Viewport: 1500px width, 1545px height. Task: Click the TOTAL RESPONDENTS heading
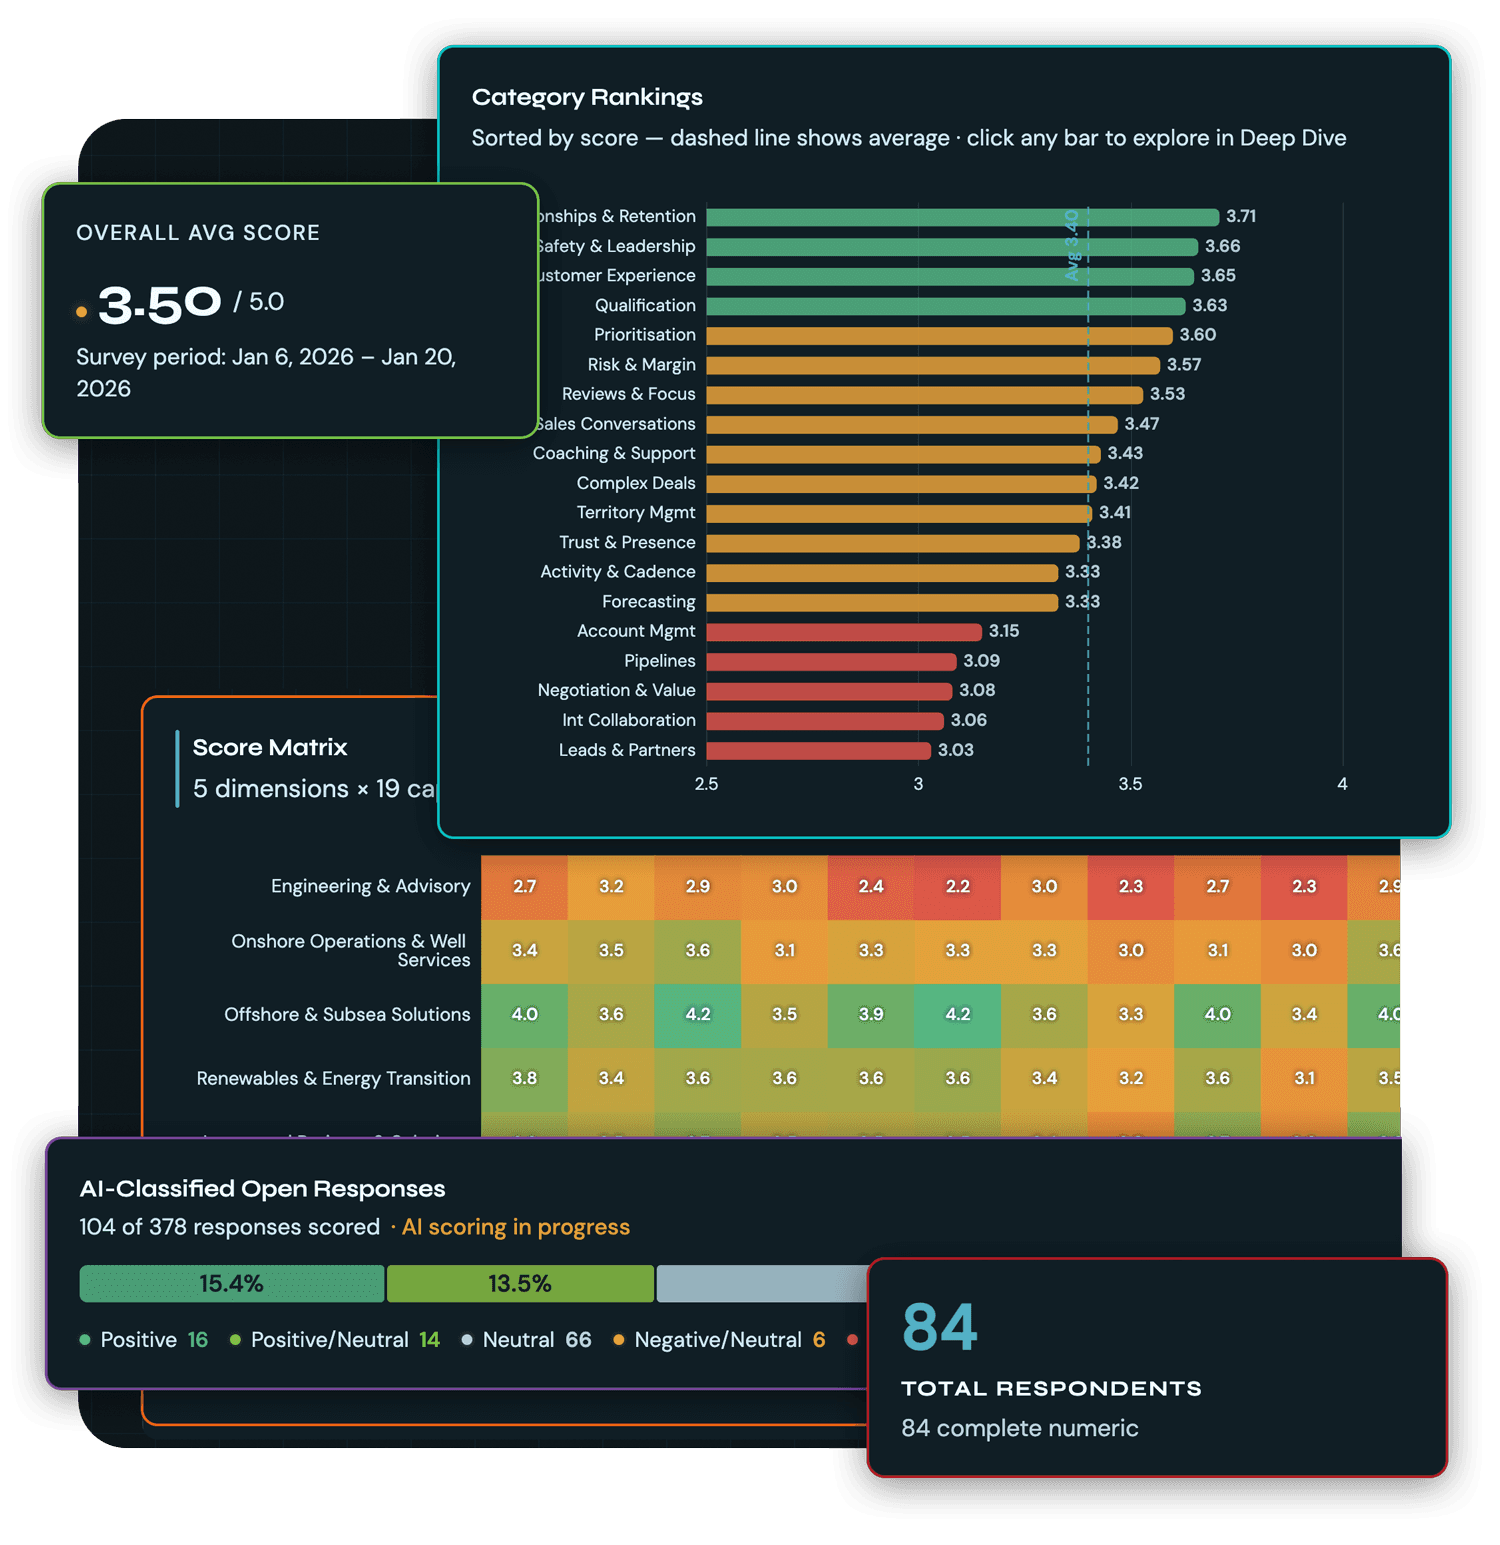(x=1052, y=1389)
